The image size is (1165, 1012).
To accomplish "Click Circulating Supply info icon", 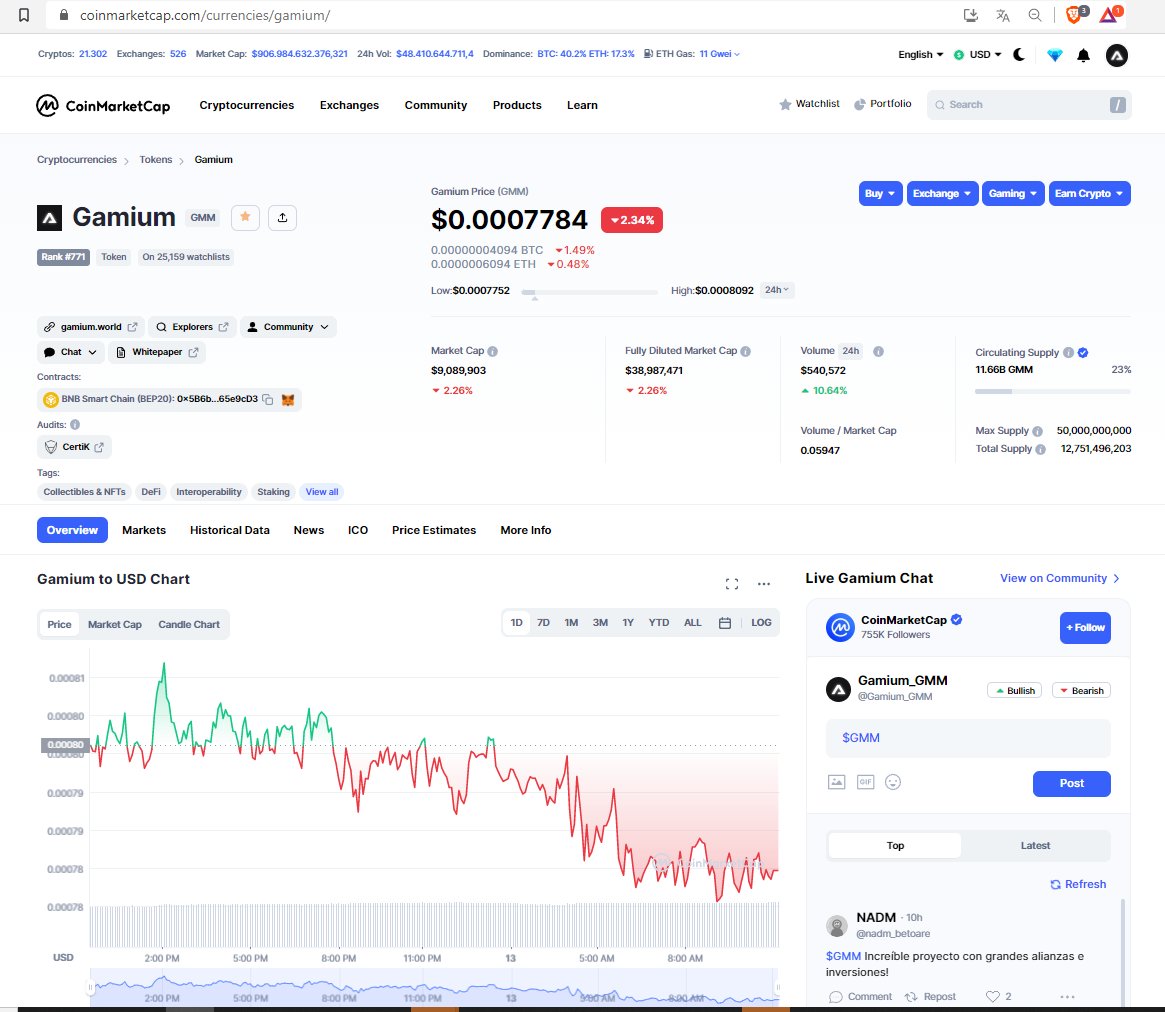I will click(x=1068, y=353).
